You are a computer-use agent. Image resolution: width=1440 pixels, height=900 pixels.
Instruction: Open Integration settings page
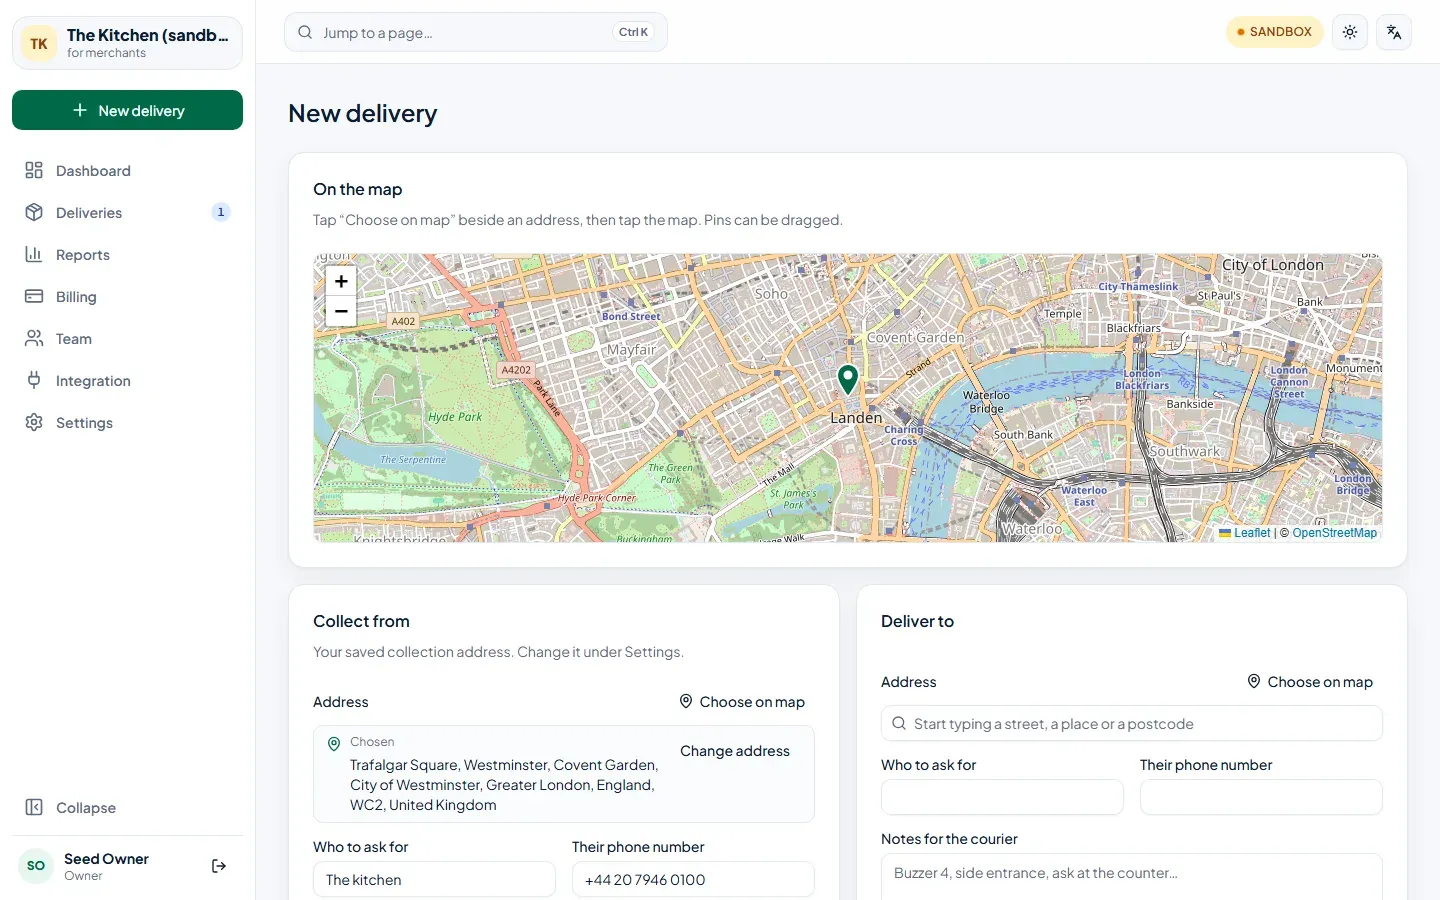pos(127,381)
